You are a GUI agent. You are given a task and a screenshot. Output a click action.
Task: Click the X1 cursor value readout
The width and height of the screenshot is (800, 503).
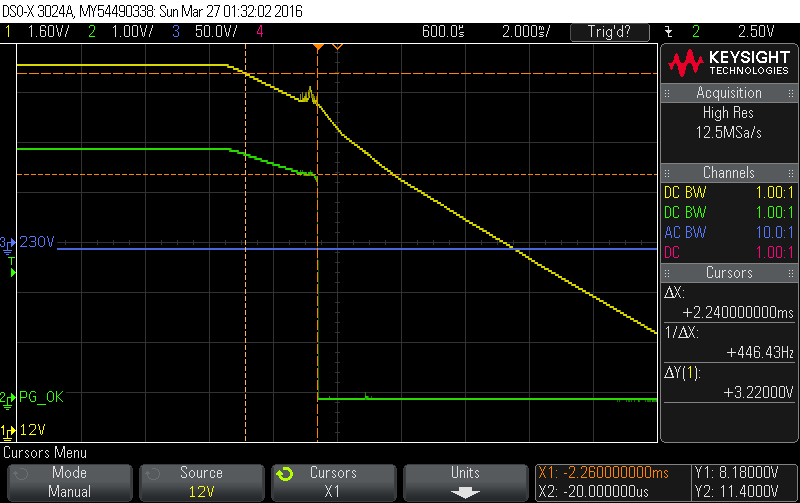pyautogui.click(x=603, y=473)
